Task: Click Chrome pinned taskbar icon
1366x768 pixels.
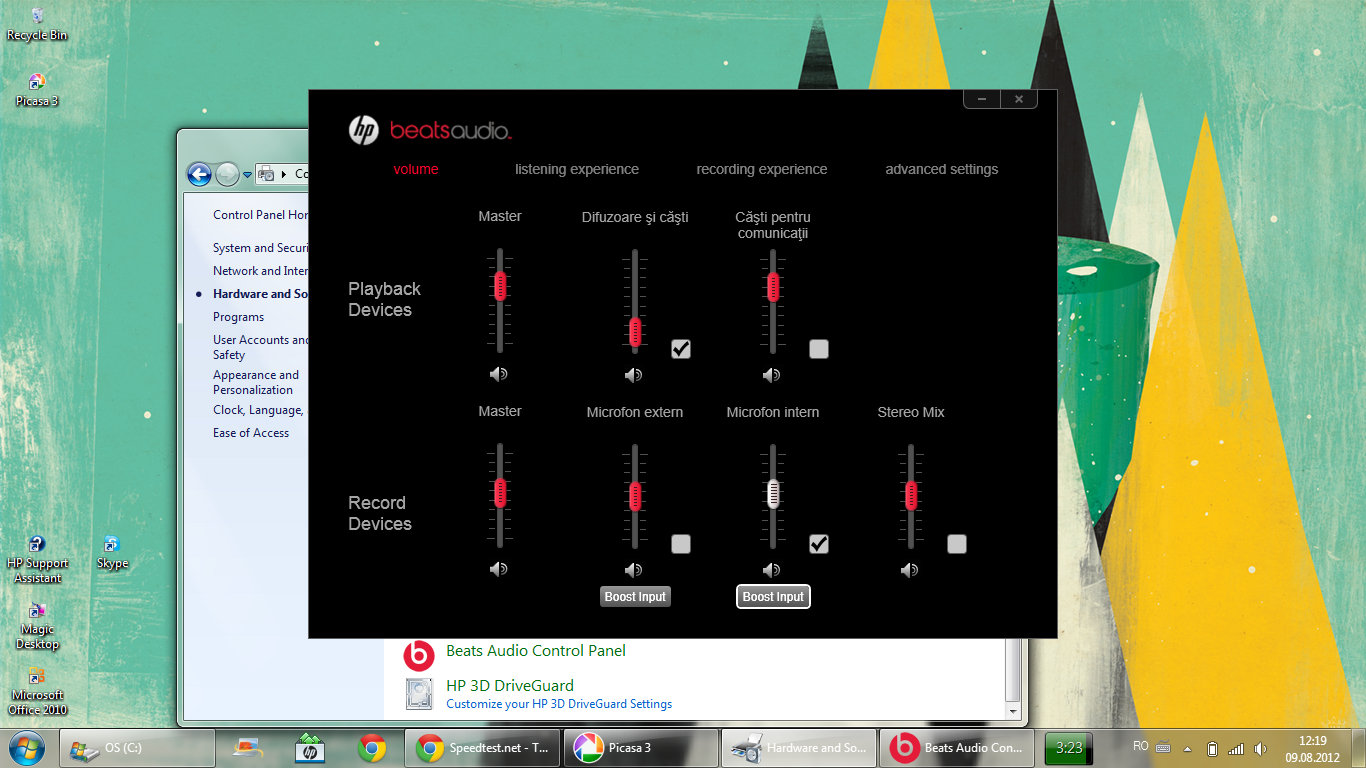Action: [372, 747]
